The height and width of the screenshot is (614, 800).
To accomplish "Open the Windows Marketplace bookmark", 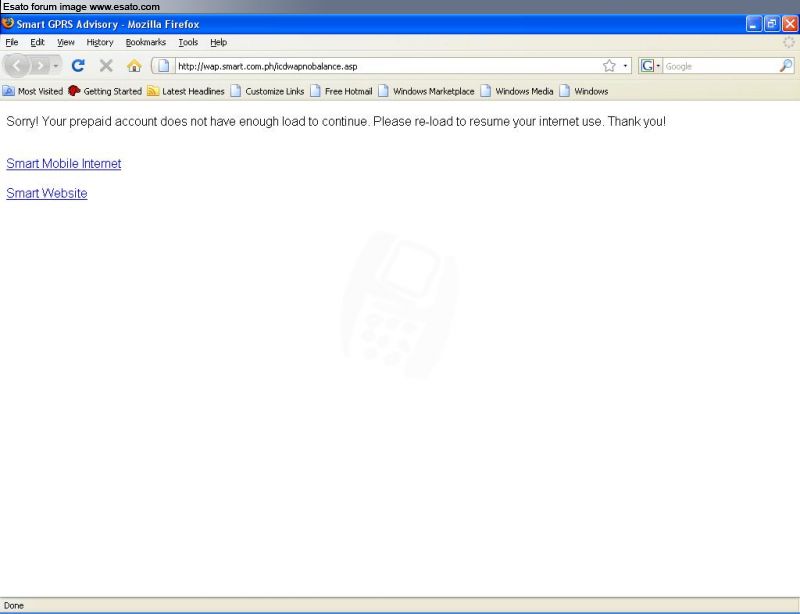I will point(426,91).
